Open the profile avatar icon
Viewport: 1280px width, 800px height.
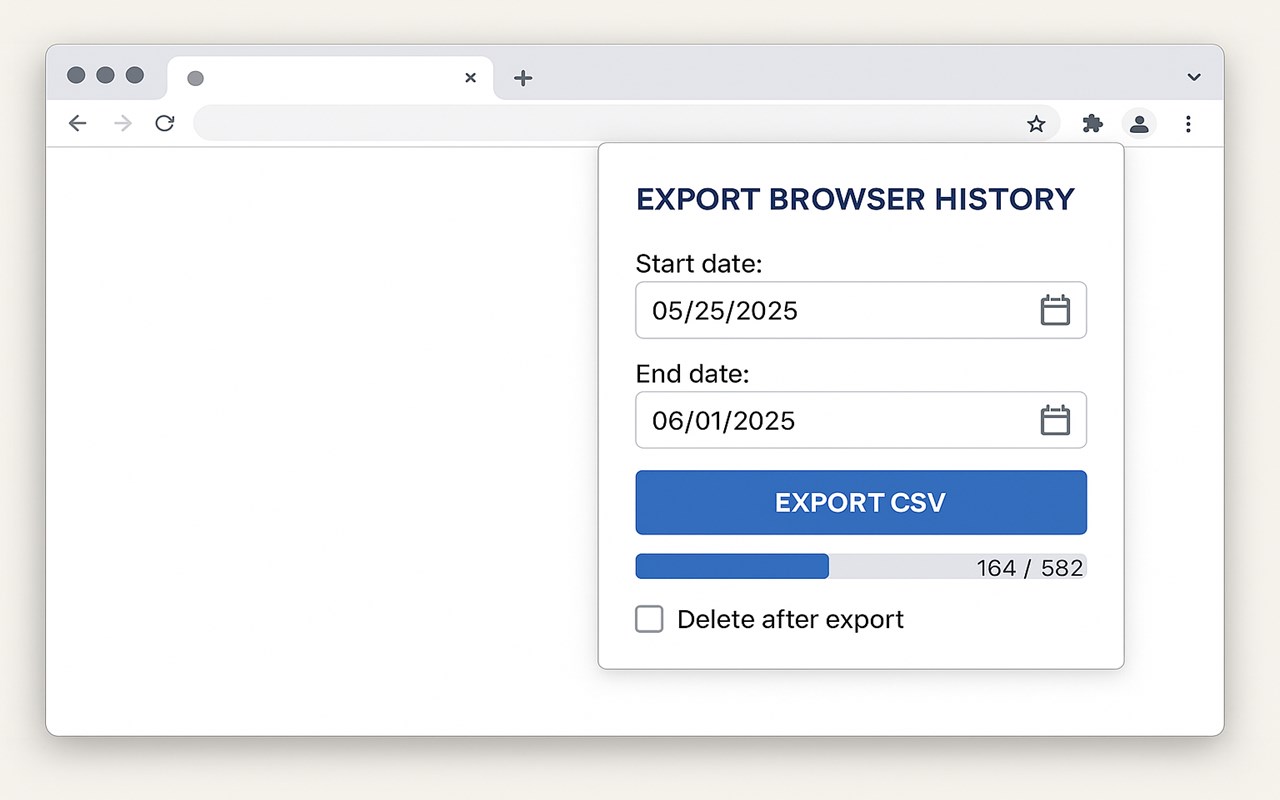pyautogui.click(x=1139, y=124)
